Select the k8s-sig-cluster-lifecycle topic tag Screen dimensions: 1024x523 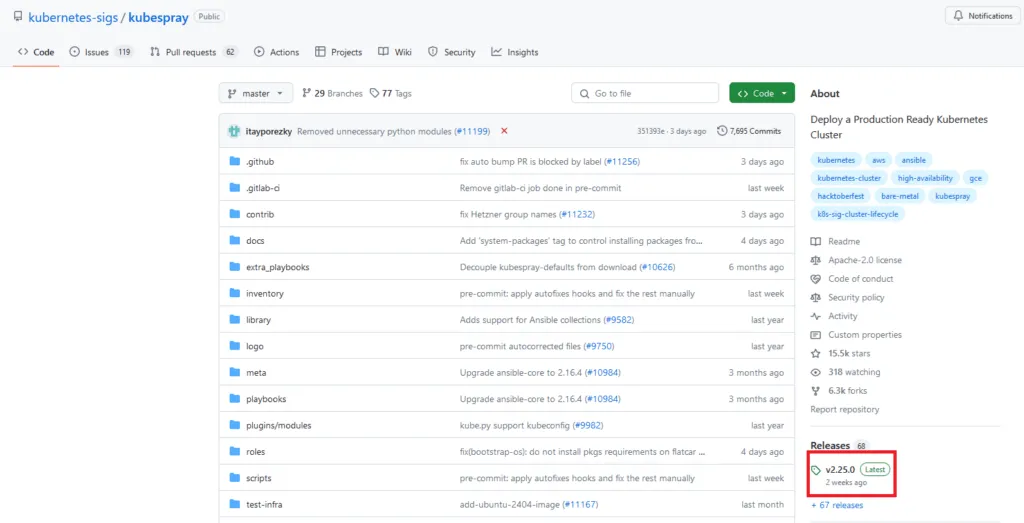[x=857, y=214]
